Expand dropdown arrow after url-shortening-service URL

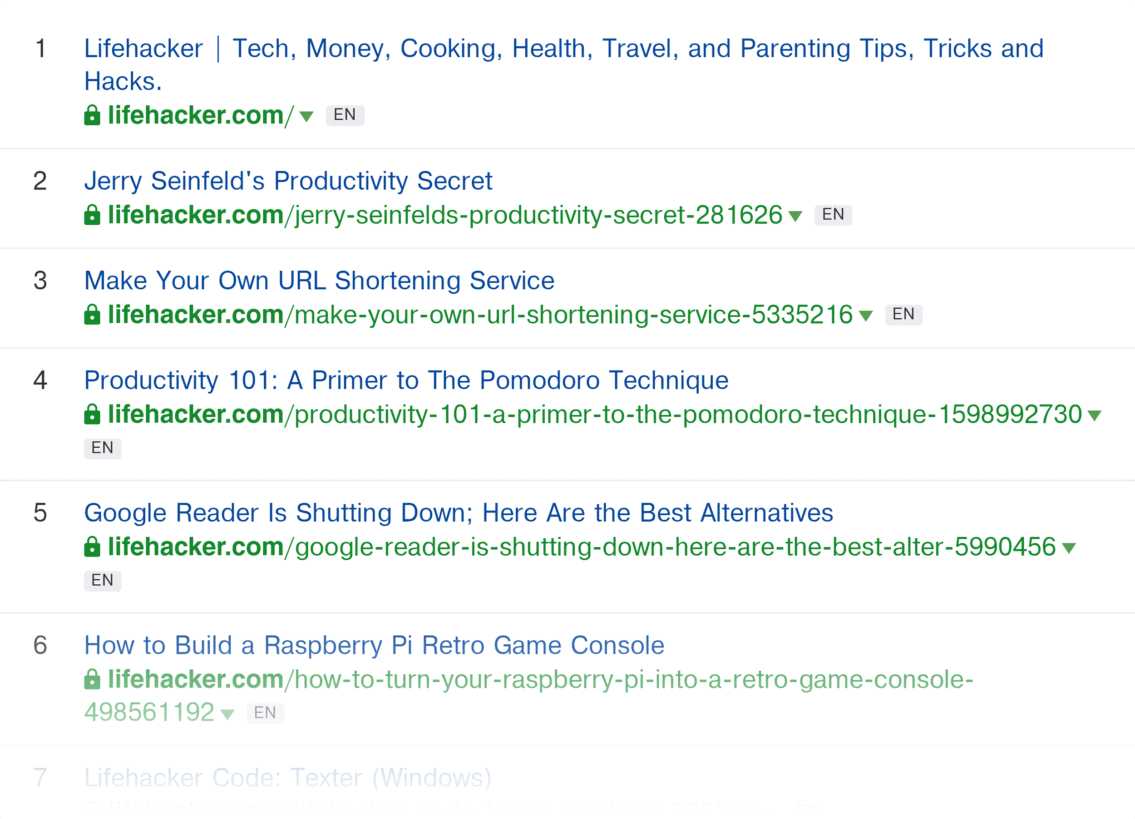click(866, 316)
